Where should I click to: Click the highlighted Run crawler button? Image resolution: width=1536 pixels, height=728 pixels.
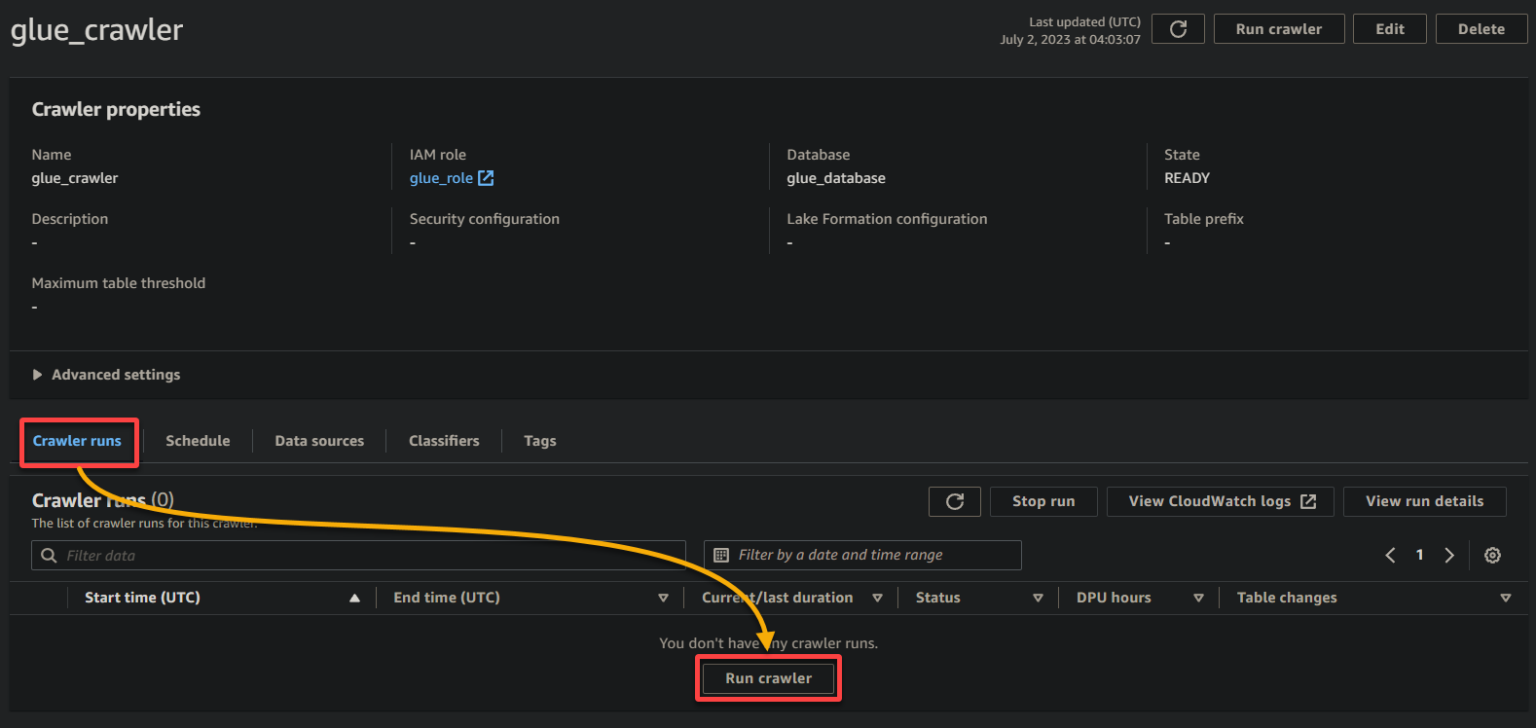[767, 678]
